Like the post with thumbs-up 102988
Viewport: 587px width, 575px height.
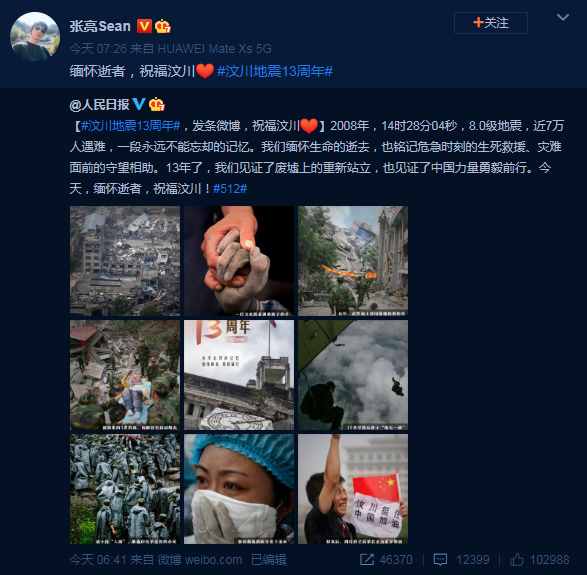click(x=517, y=560)
